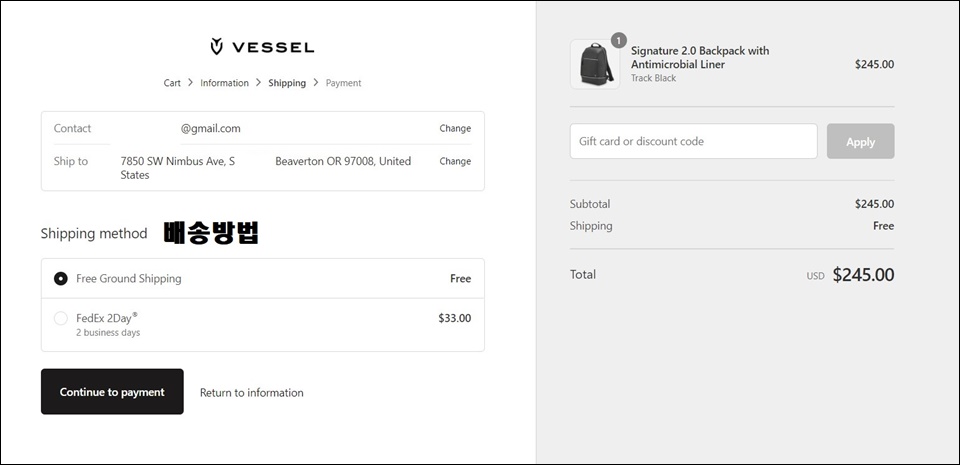This screenshot has width=960, height=465.
Task: Apply the discount code
Action: coord(860,141)
